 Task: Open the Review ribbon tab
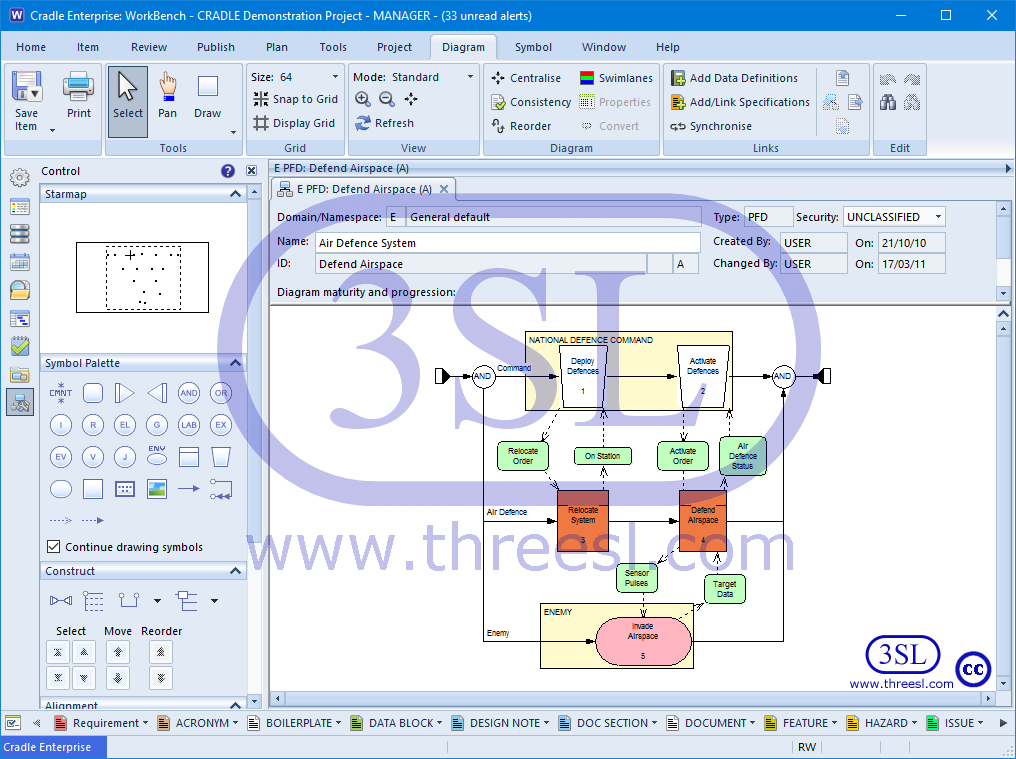(149, 47)
